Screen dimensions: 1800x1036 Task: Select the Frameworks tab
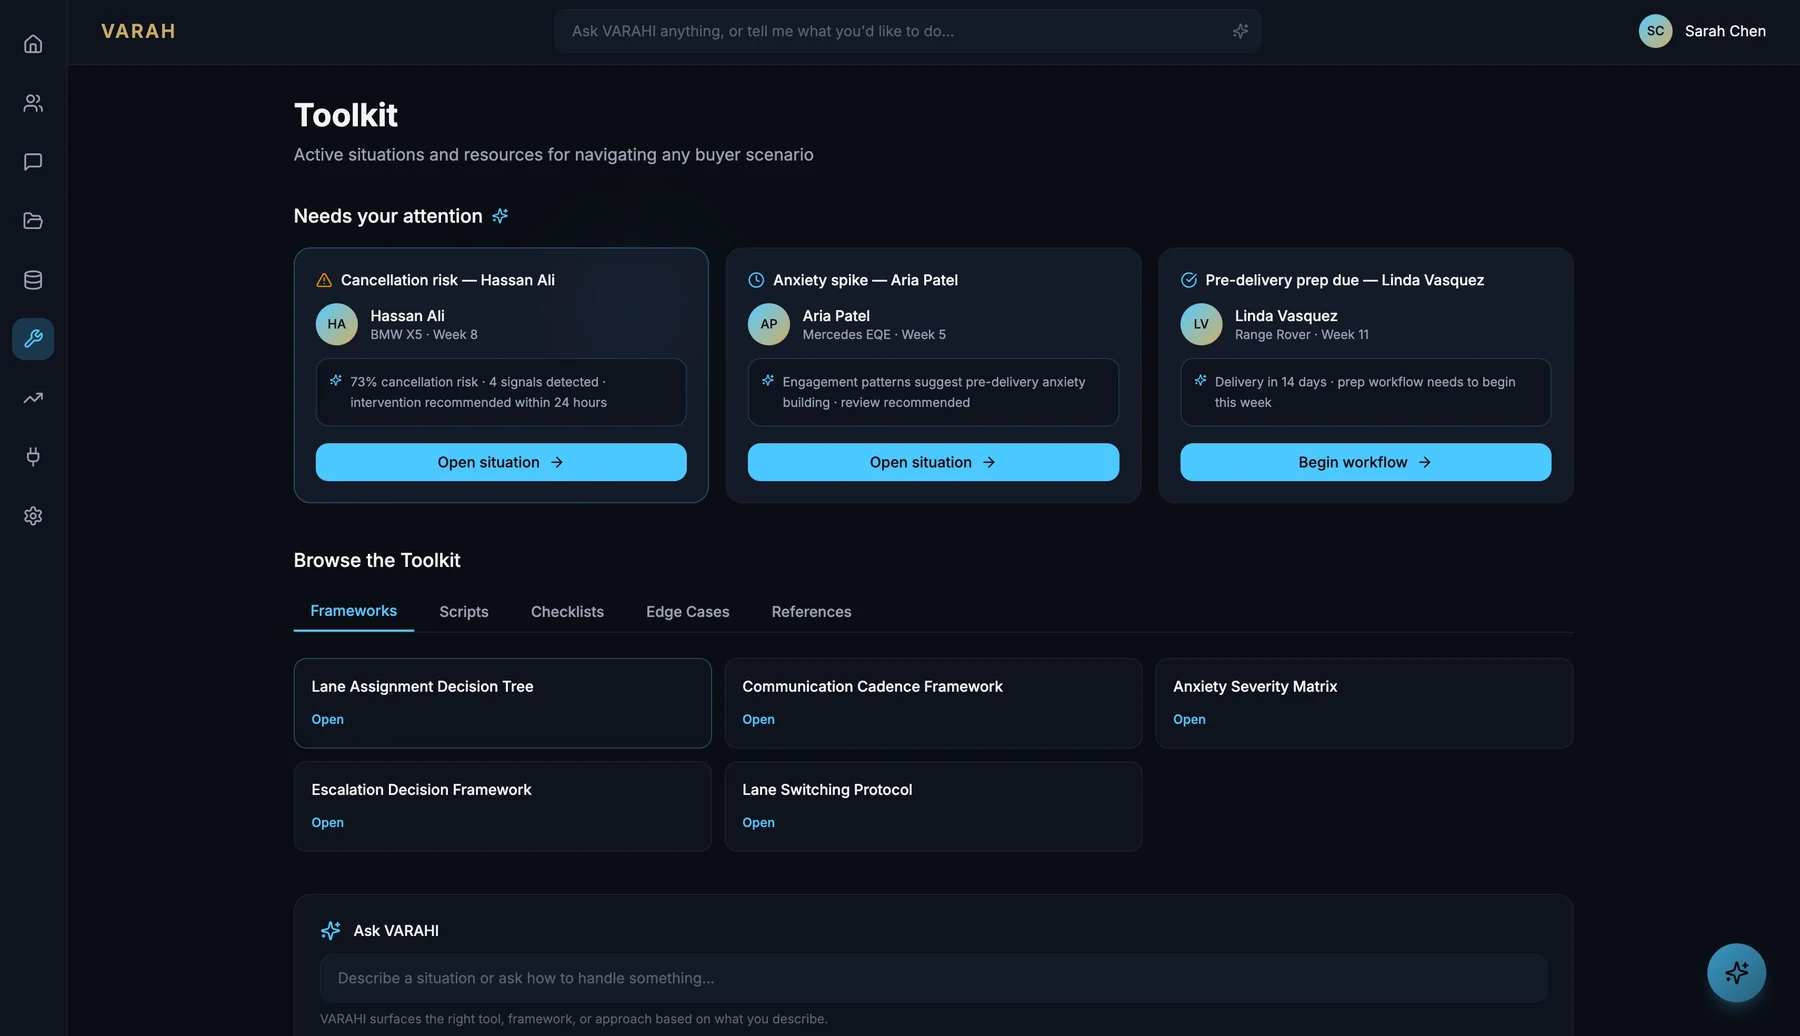tap(353, 611)
